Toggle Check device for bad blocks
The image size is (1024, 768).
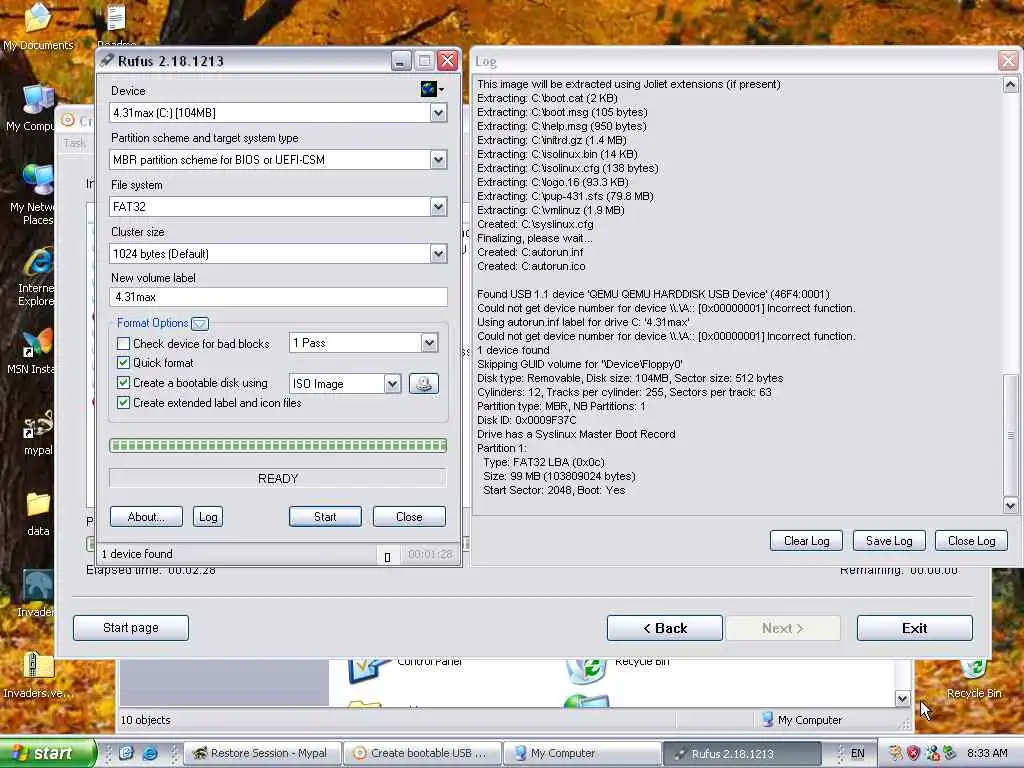pyautogui.click(x=123, y=344)
